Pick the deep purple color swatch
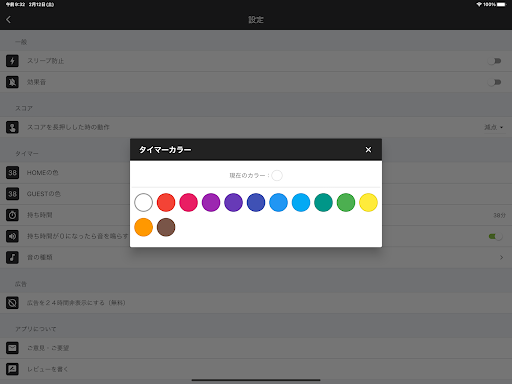Screen dimensions: 512x384 tap(233, 202)
